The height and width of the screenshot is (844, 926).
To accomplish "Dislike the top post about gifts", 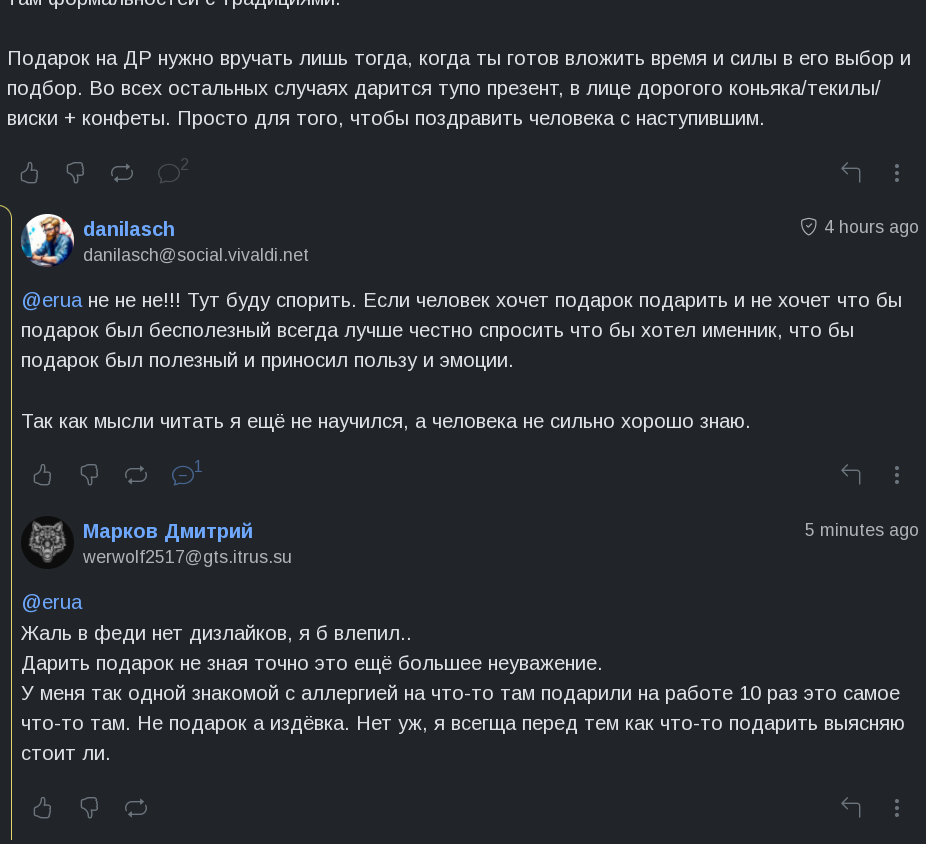I will [x=75, y=173].
